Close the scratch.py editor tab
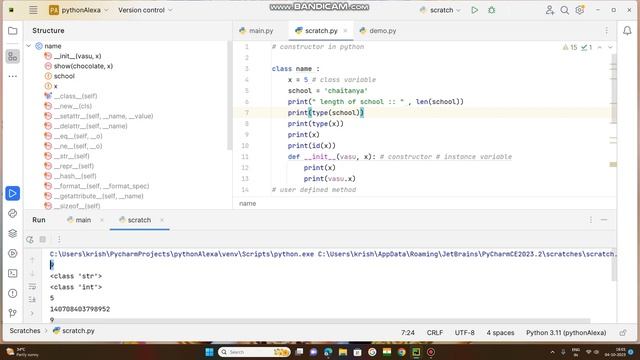This screenshot has width=640, height=360. click(345, 31)
